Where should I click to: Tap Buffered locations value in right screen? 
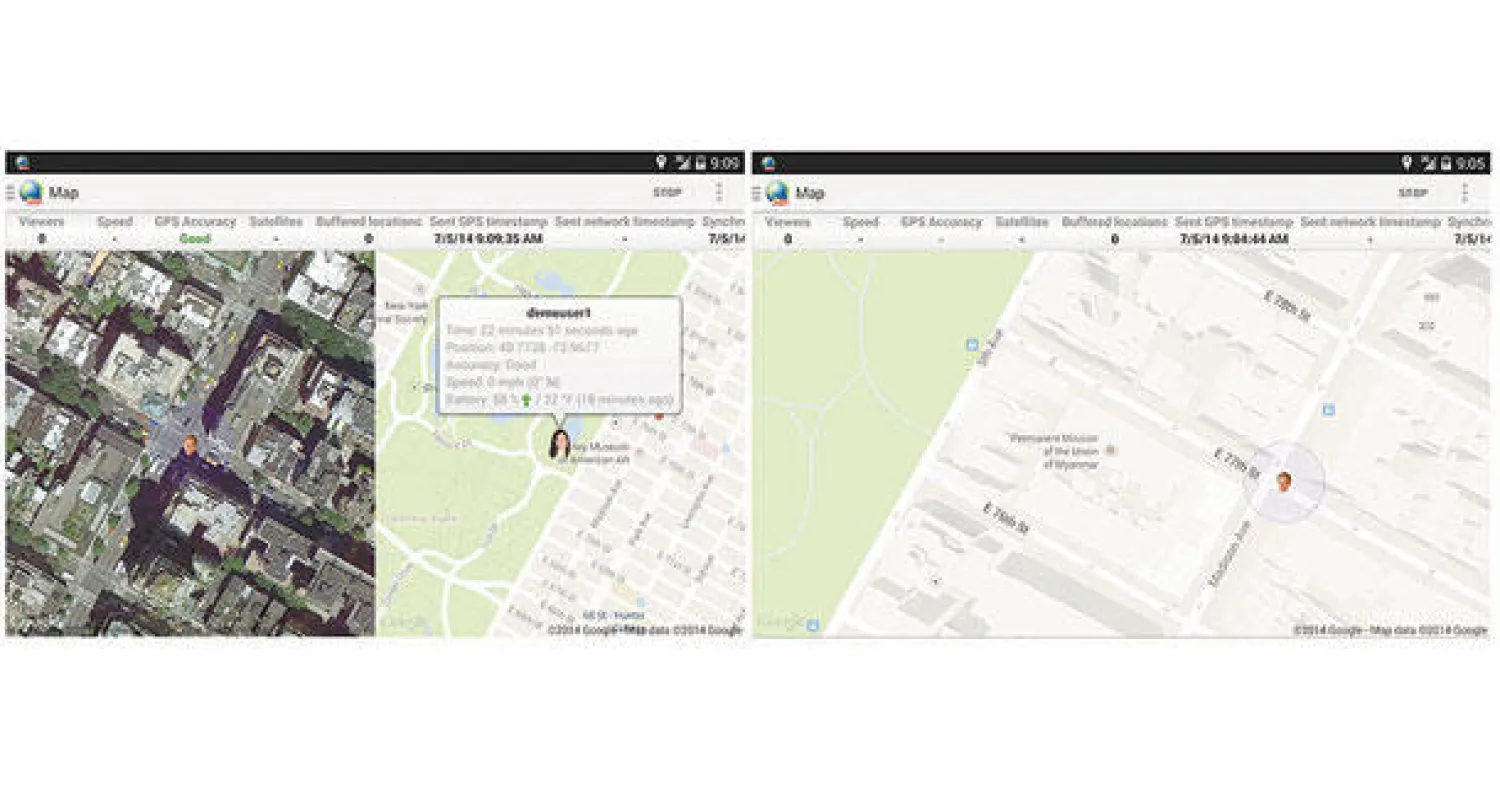[x=1114, y=239]
